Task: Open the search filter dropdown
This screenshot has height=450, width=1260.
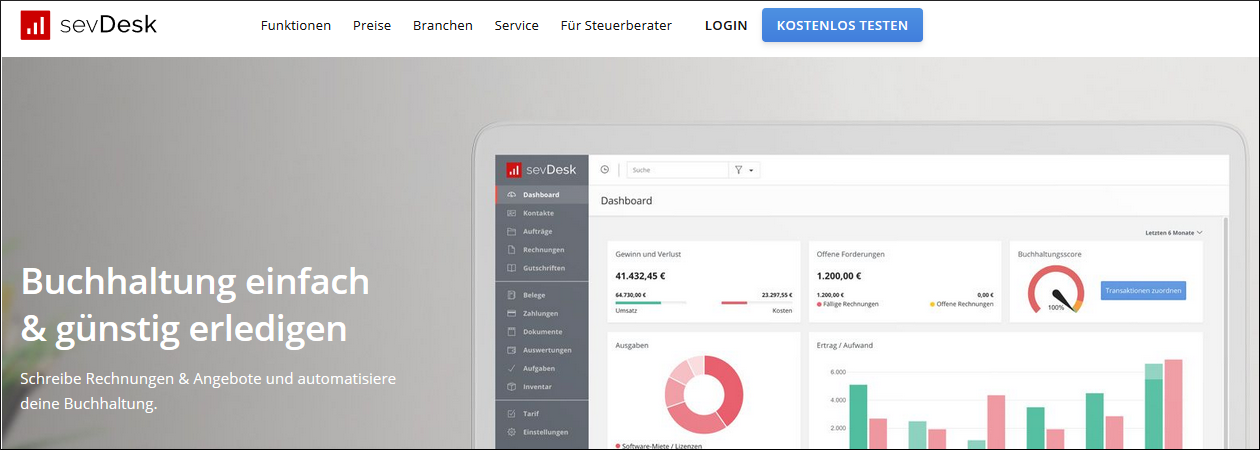Action: point(745,170)
